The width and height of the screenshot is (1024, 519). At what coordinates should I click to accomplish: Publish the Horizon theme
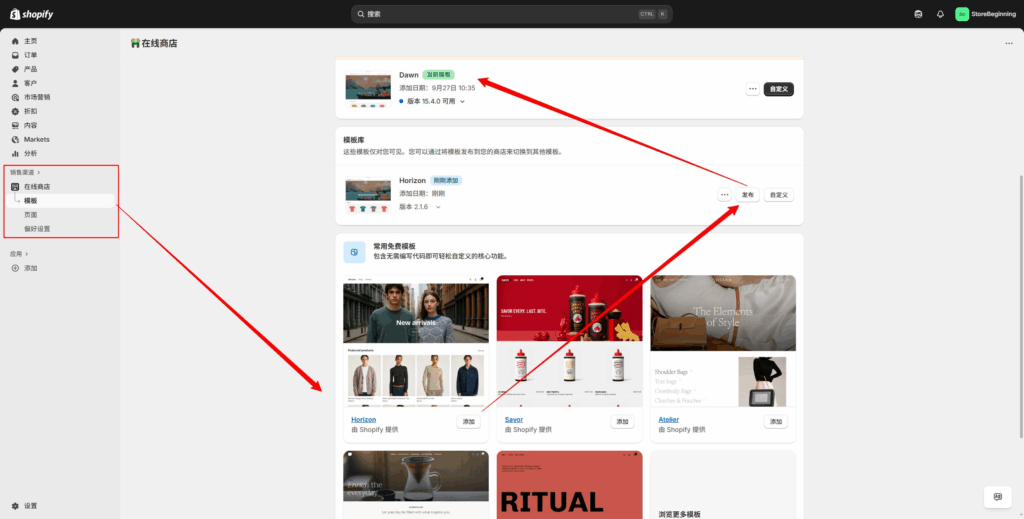tap(748, 195)
